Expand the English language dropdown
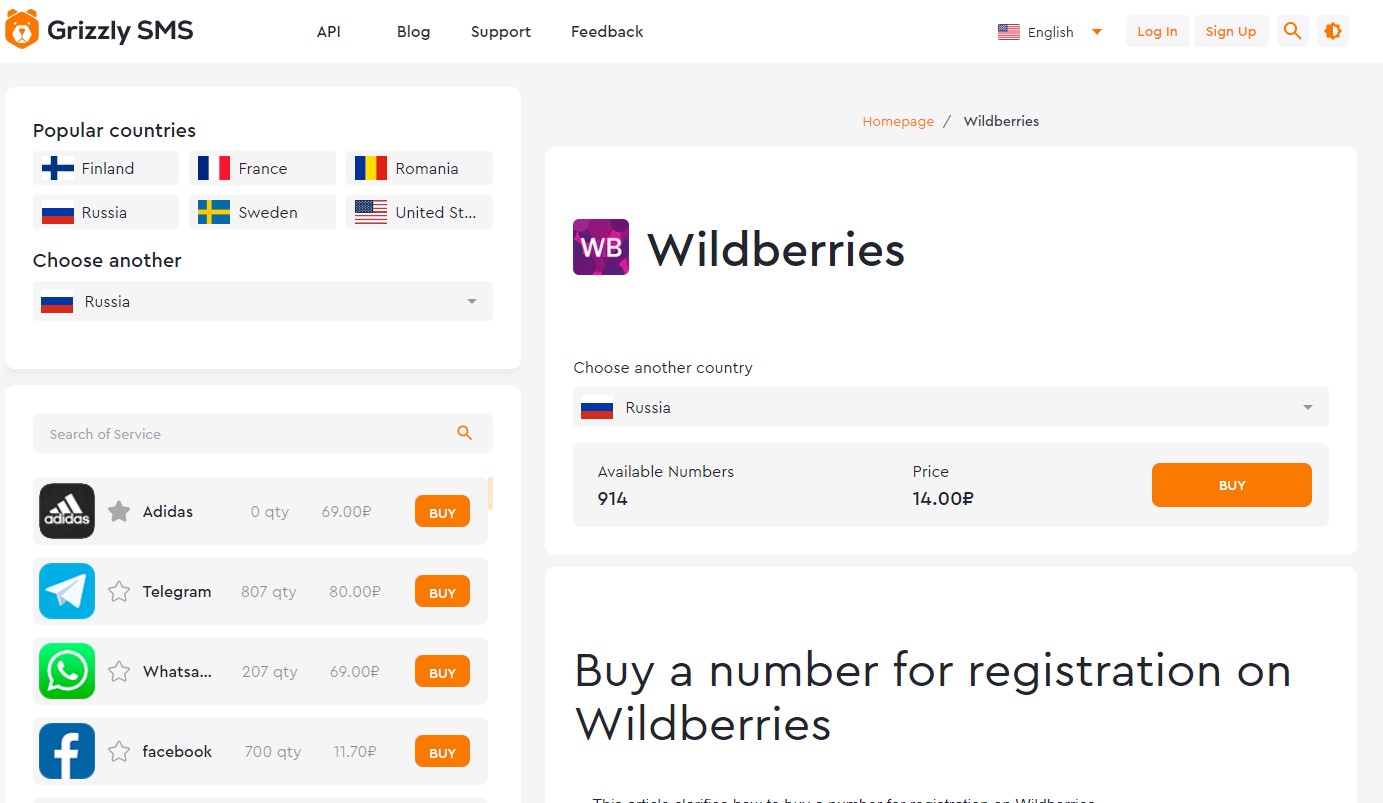1383x803 pixels. pos(1050,32)
